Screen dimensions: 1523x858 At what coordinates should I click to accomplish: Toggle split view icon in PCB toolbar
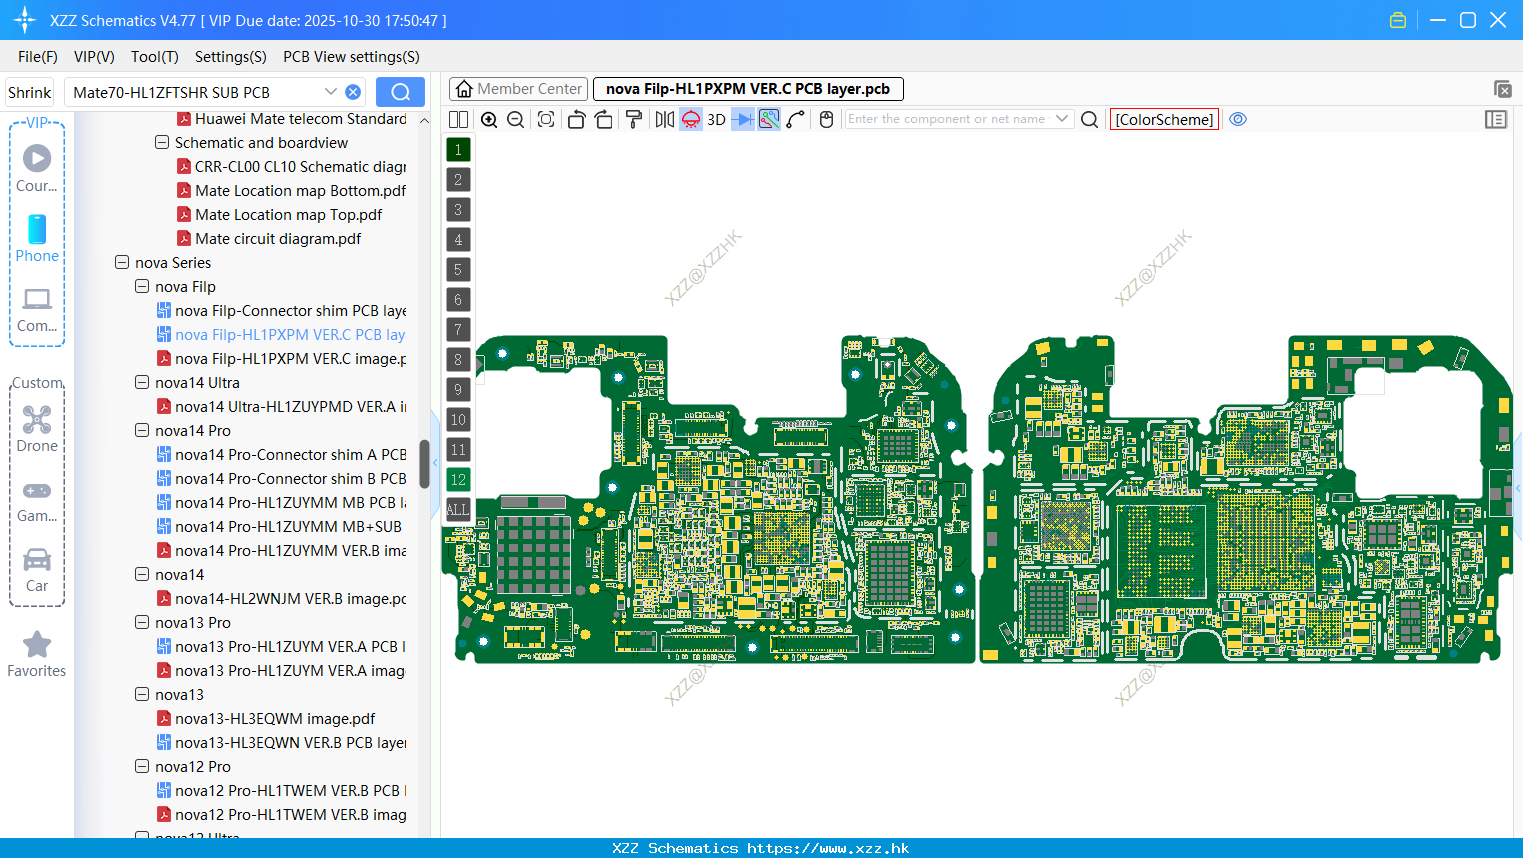tap(458, 119)
